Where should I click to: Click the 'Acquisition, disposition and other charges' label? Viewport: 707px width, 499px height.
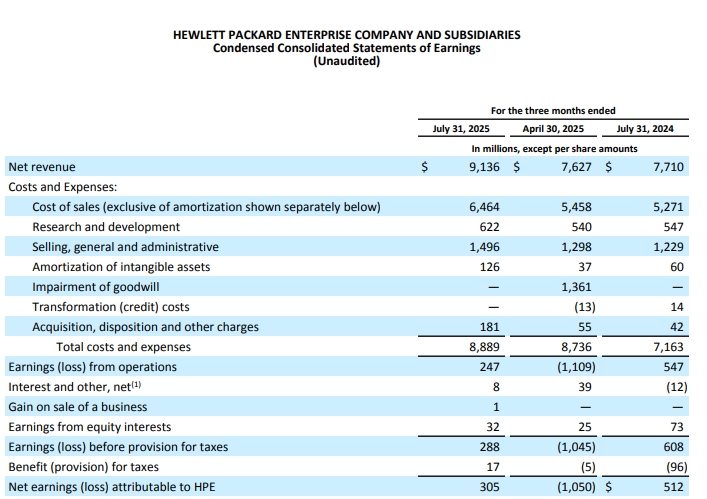(x=145, y=327)
